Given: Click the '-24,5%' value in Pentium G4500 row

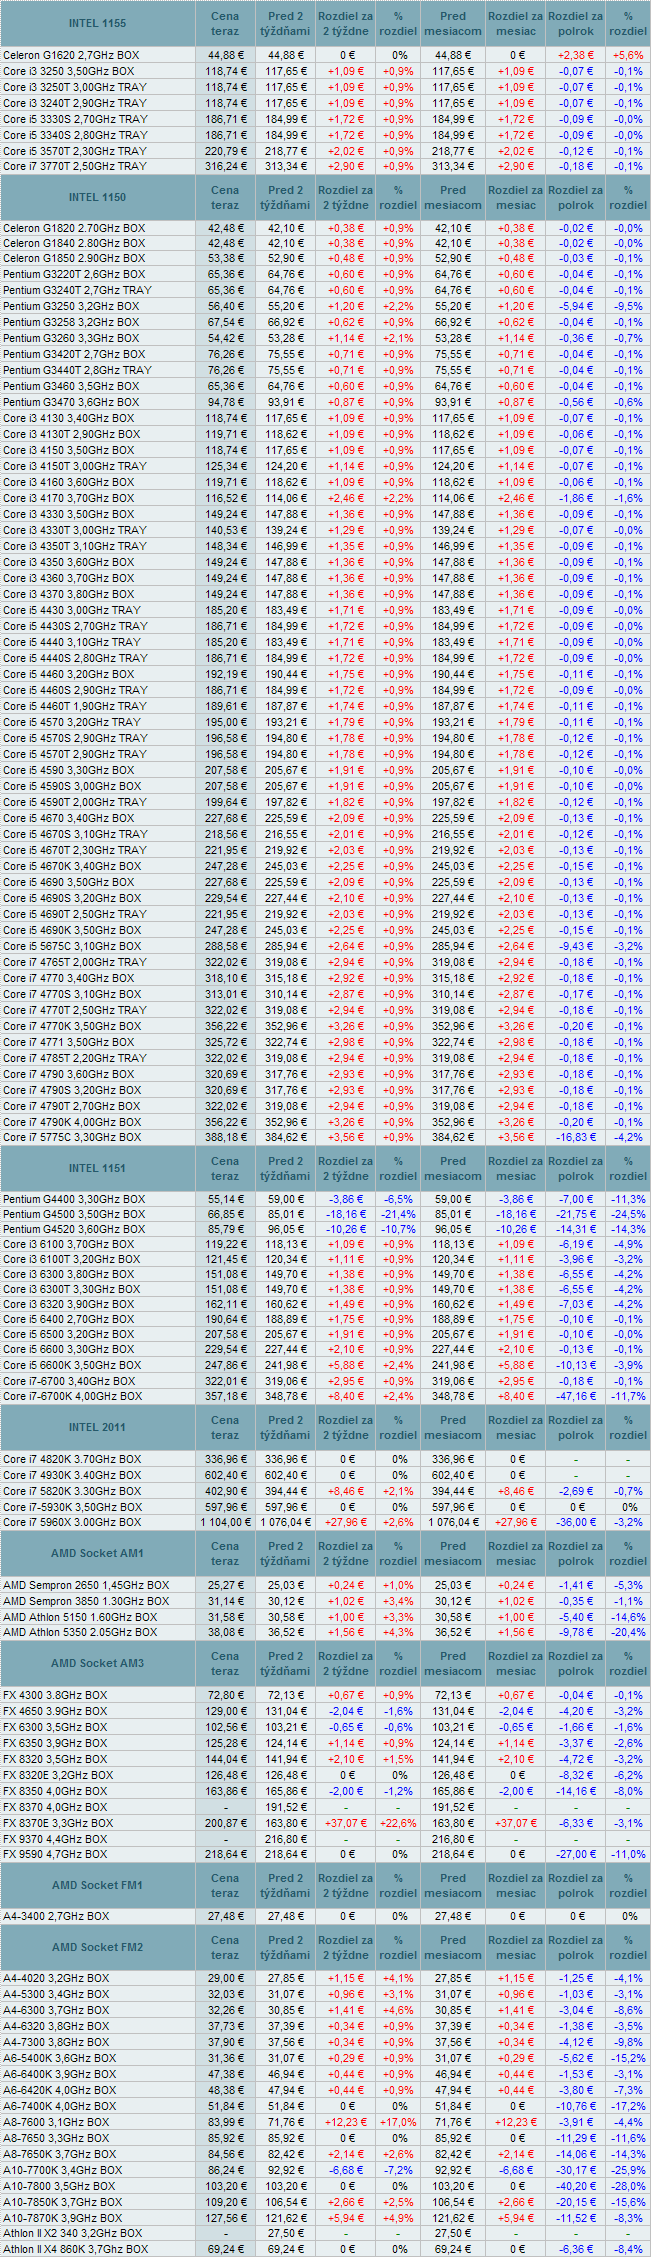Looking at the screenshot, I should (628, 1214).
